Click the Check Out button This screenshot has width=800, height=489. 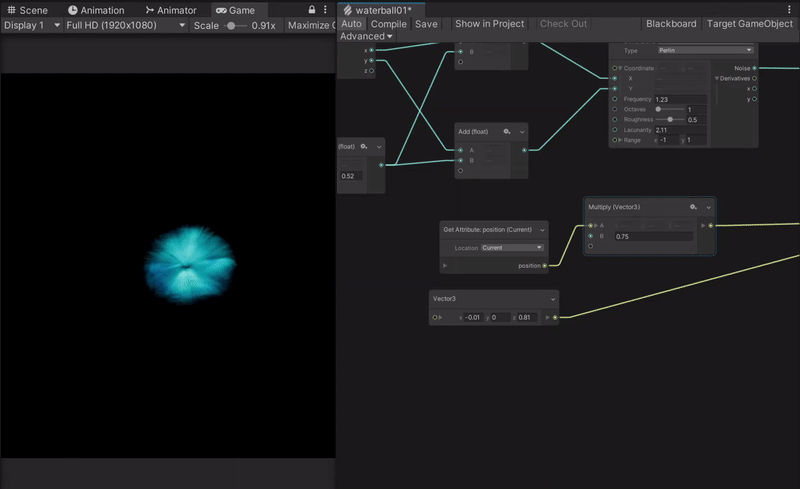click(563, 24)
